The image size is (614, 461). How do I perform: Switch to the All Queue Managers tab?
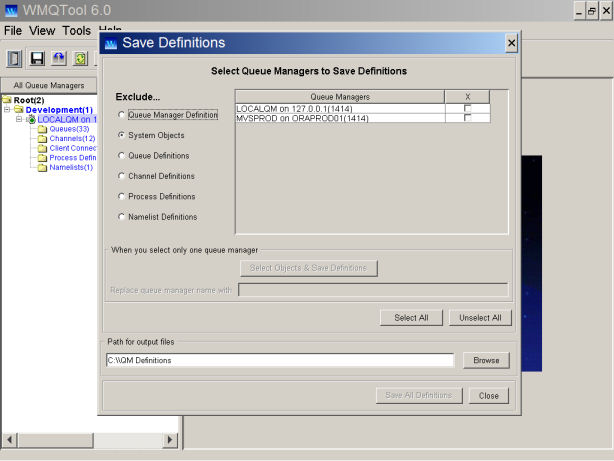tap(49, 85)
